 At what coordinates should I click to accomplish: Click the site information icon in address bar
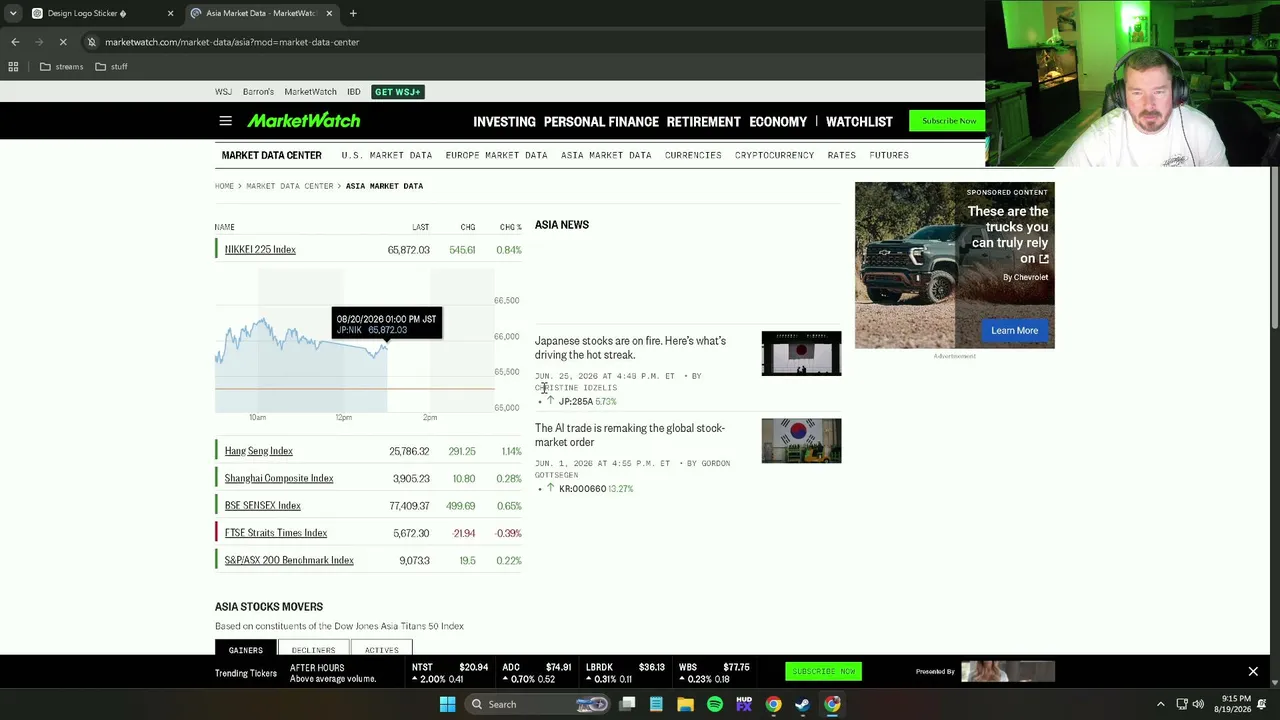[91, 42]
